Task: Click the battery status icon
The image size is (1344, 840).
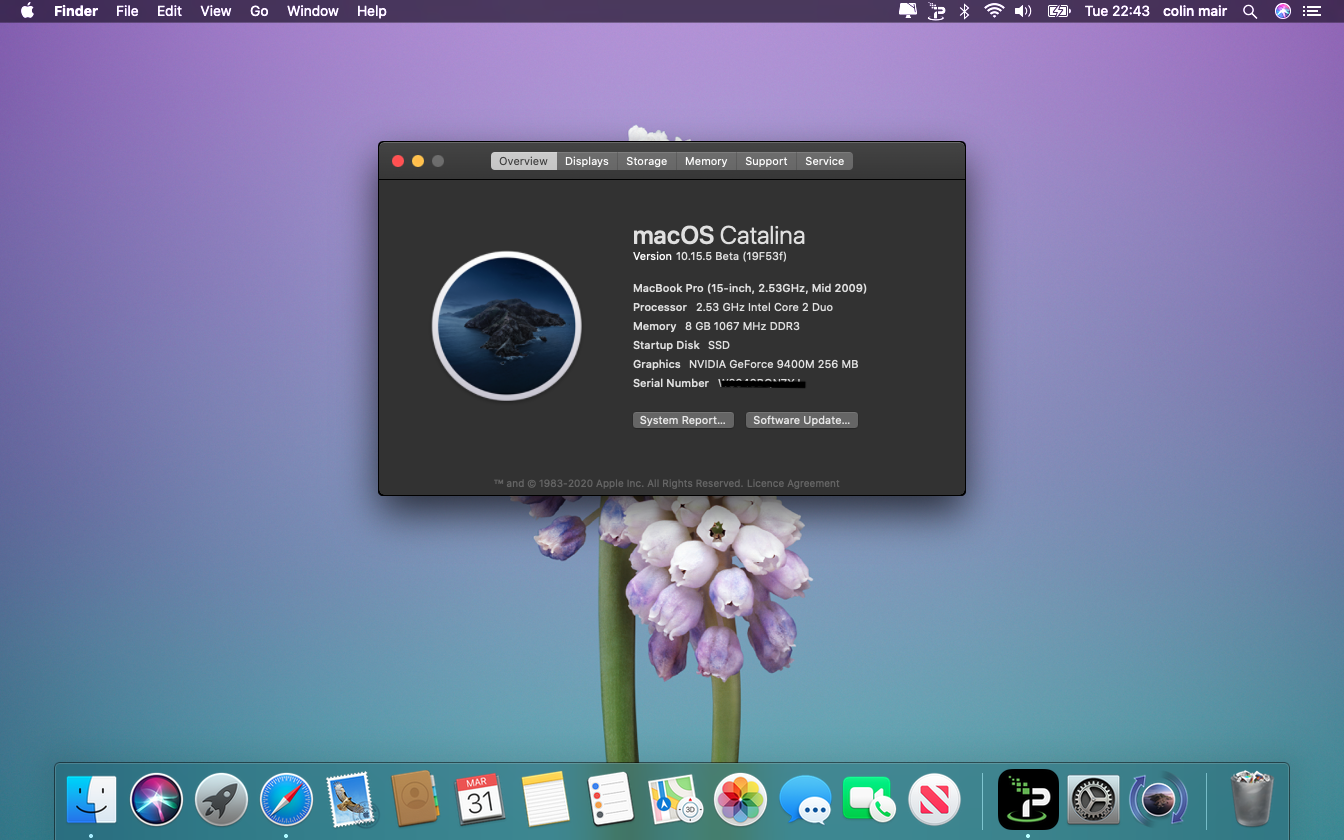Action: point(1059,11)
